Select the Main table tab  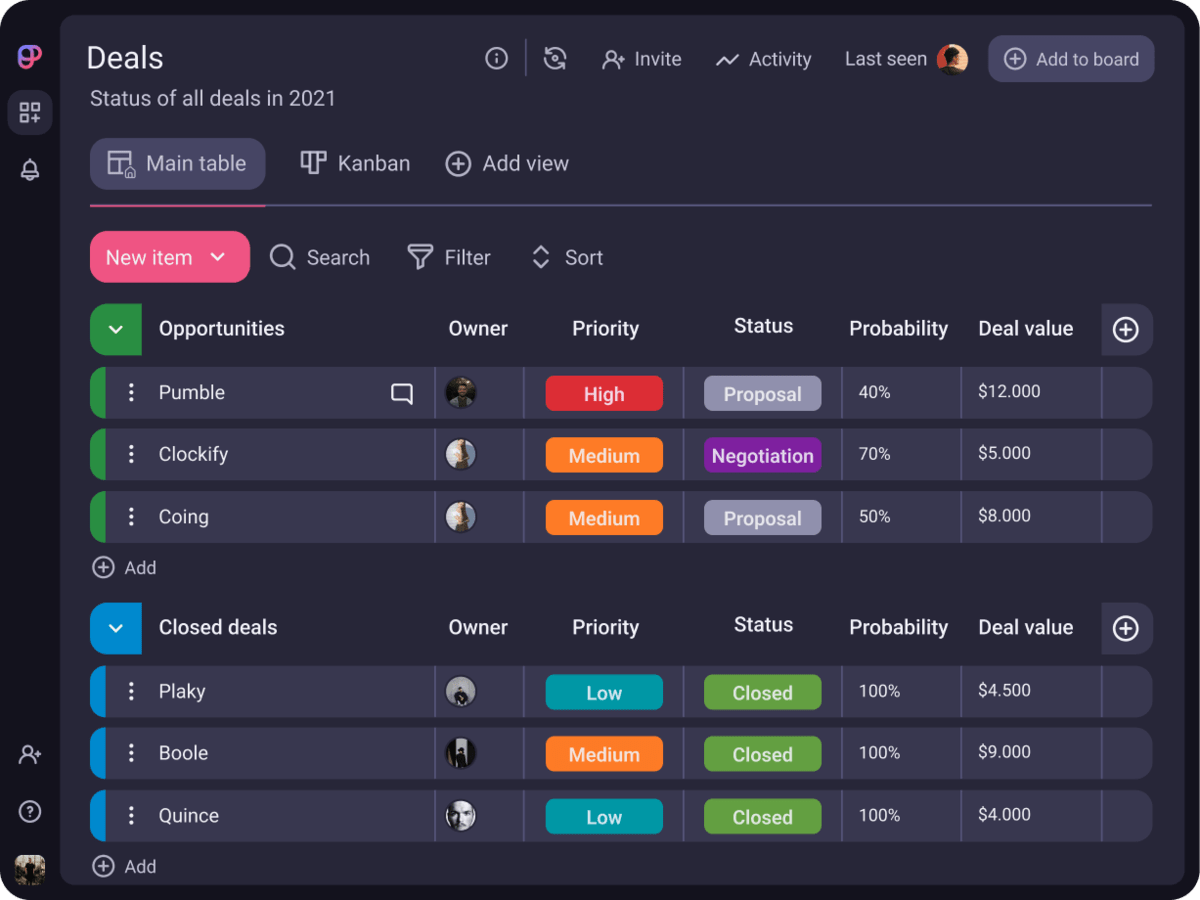pyautogui.click(x=177, y=163)
